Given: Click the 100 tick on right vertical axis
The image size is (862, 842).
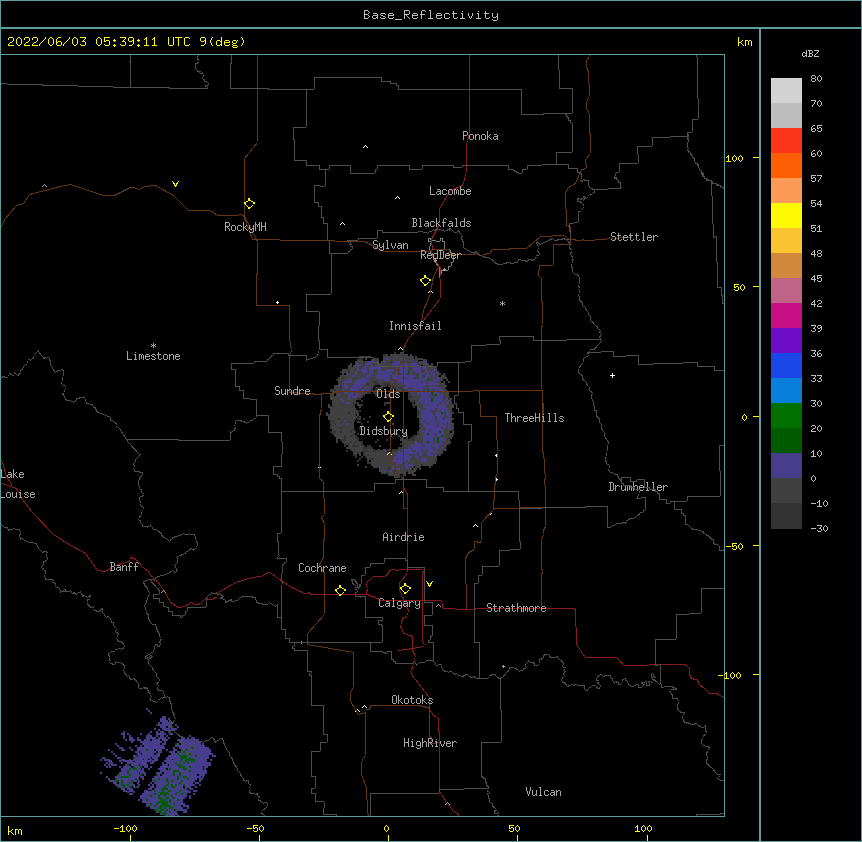Looking at the screenshot, I should point(734,158).
